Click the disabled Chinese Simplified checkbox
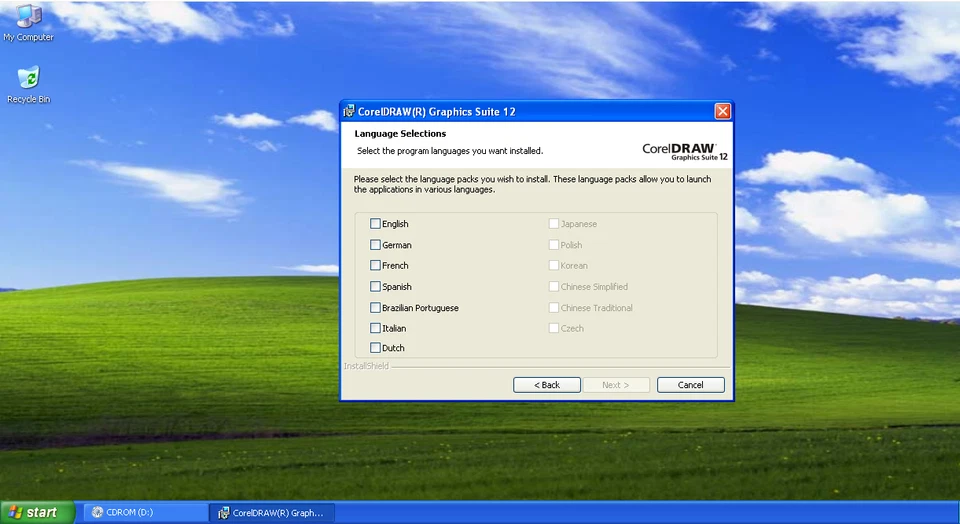 553,286
